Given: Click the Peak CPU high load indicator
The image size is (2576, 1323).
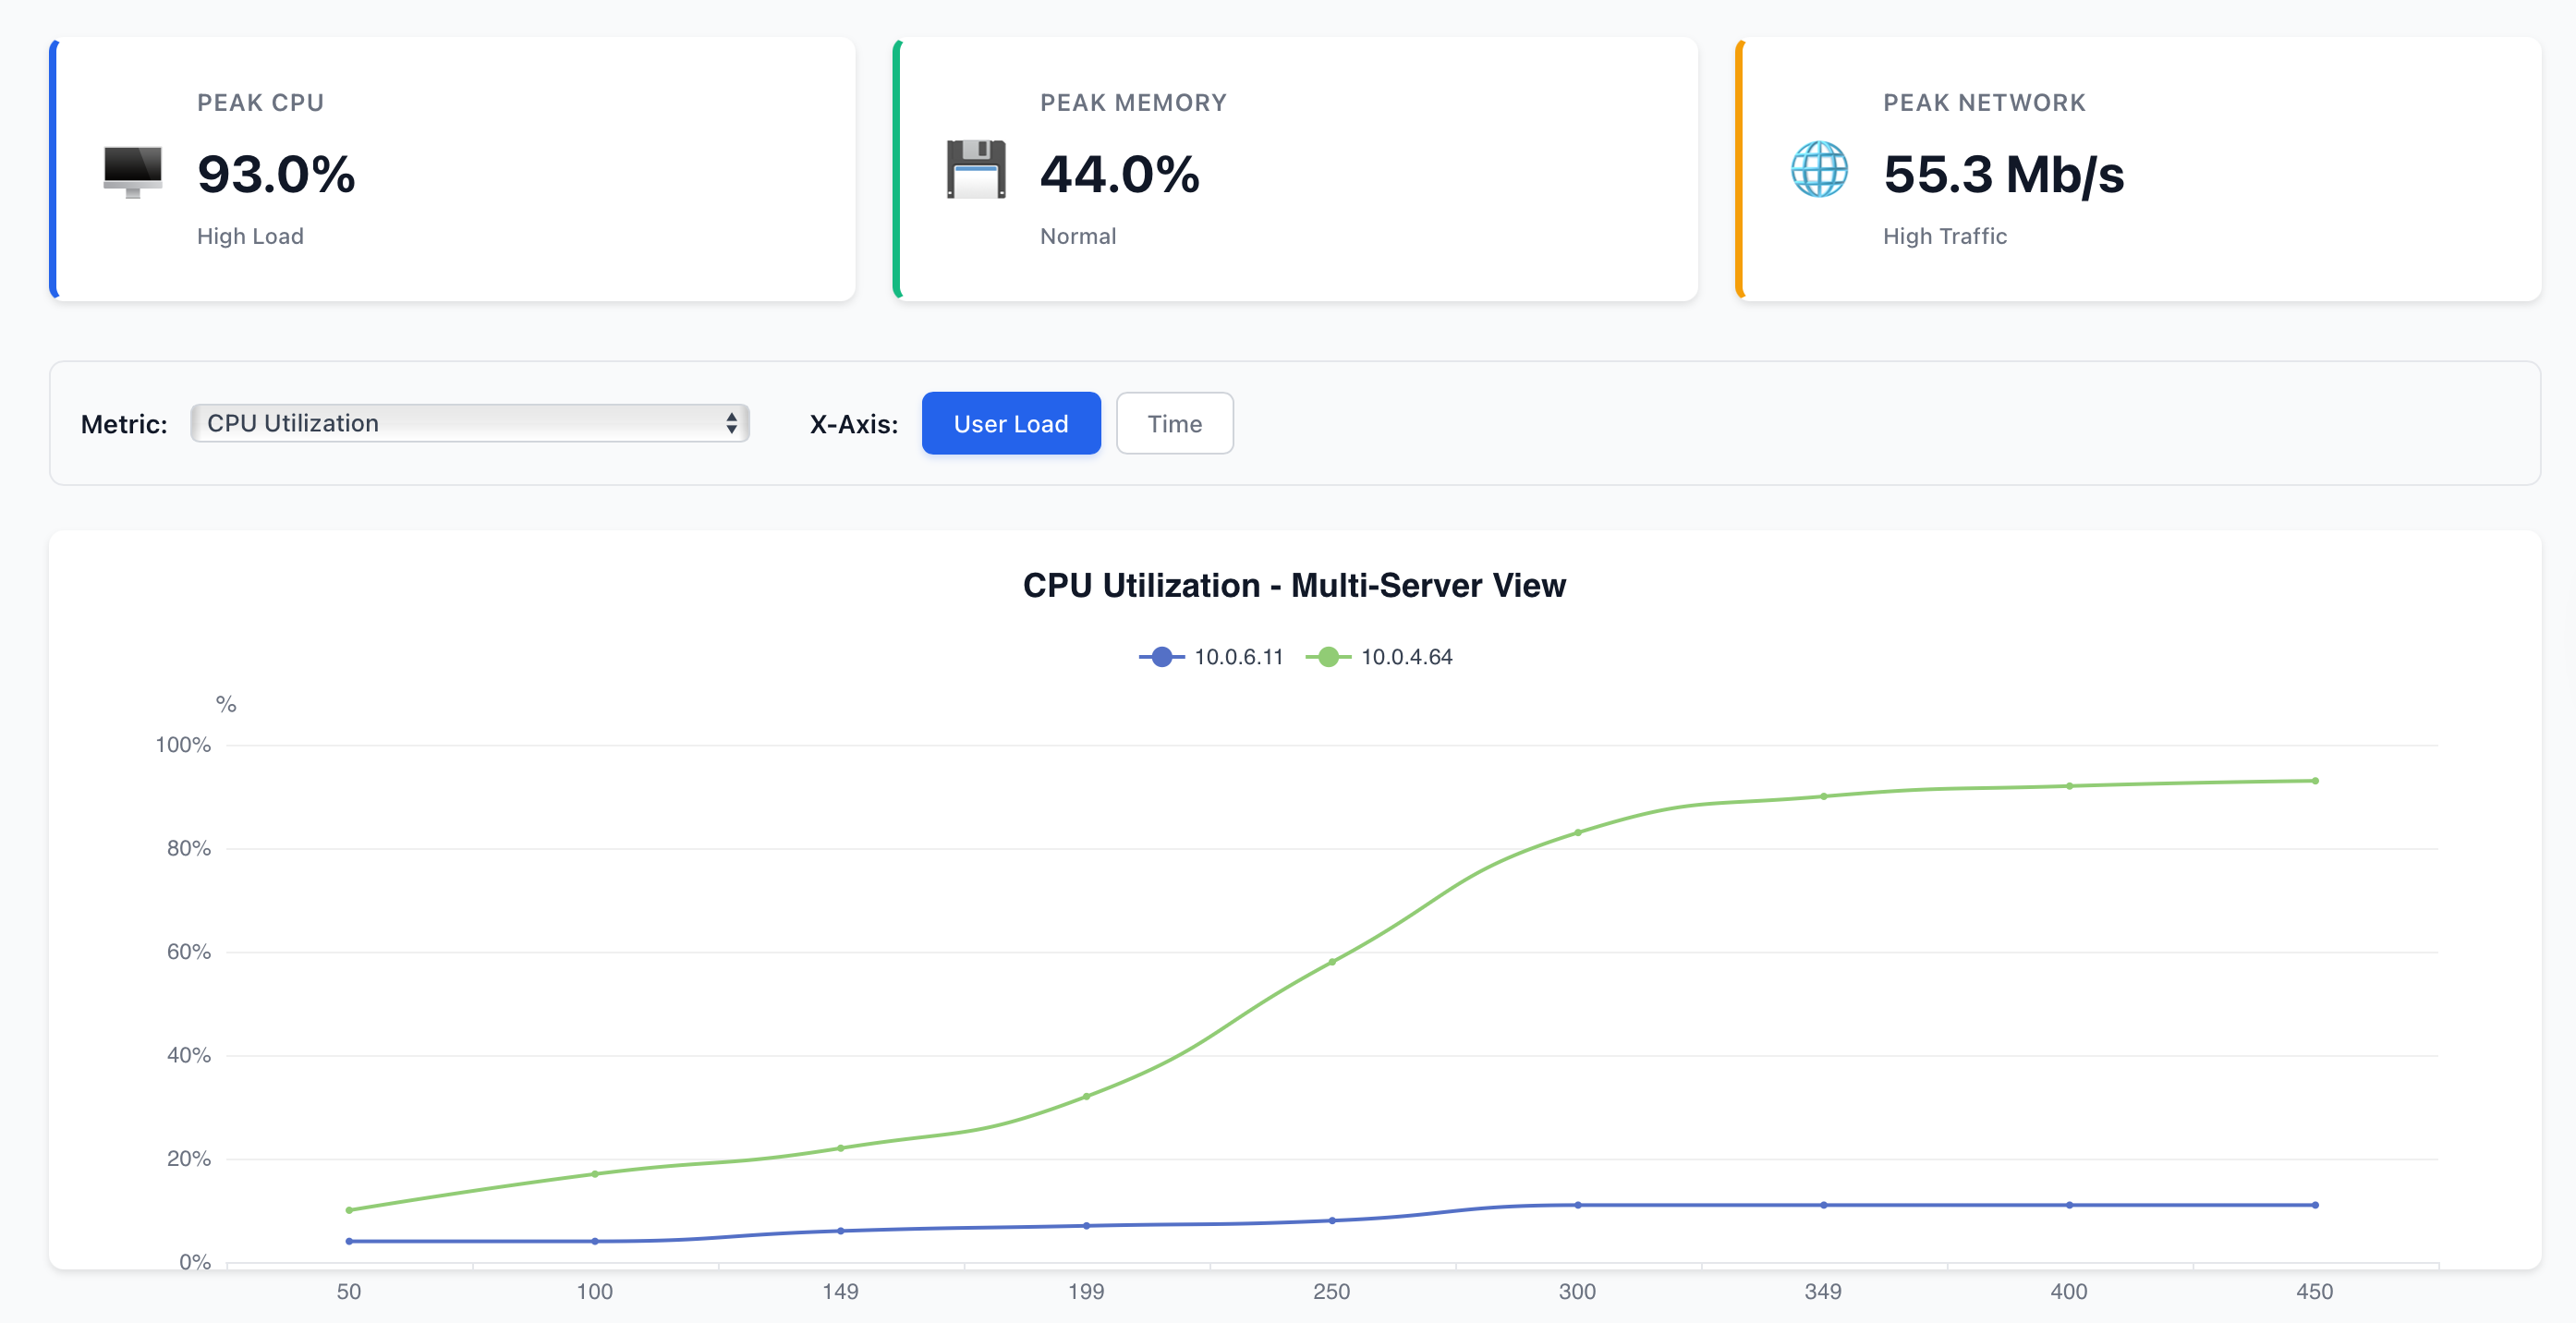Looking at the screenshot, I should (x=250, y=236).
